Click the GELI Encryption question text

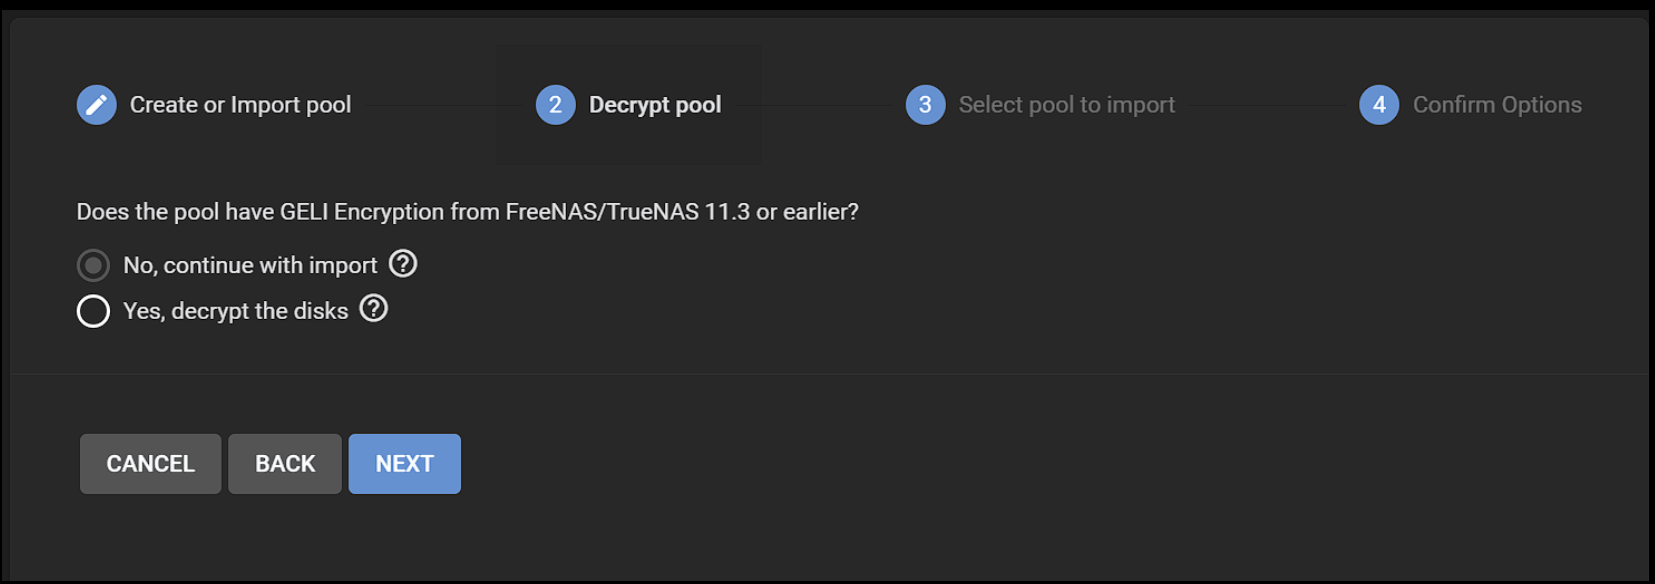coord(468,212)
